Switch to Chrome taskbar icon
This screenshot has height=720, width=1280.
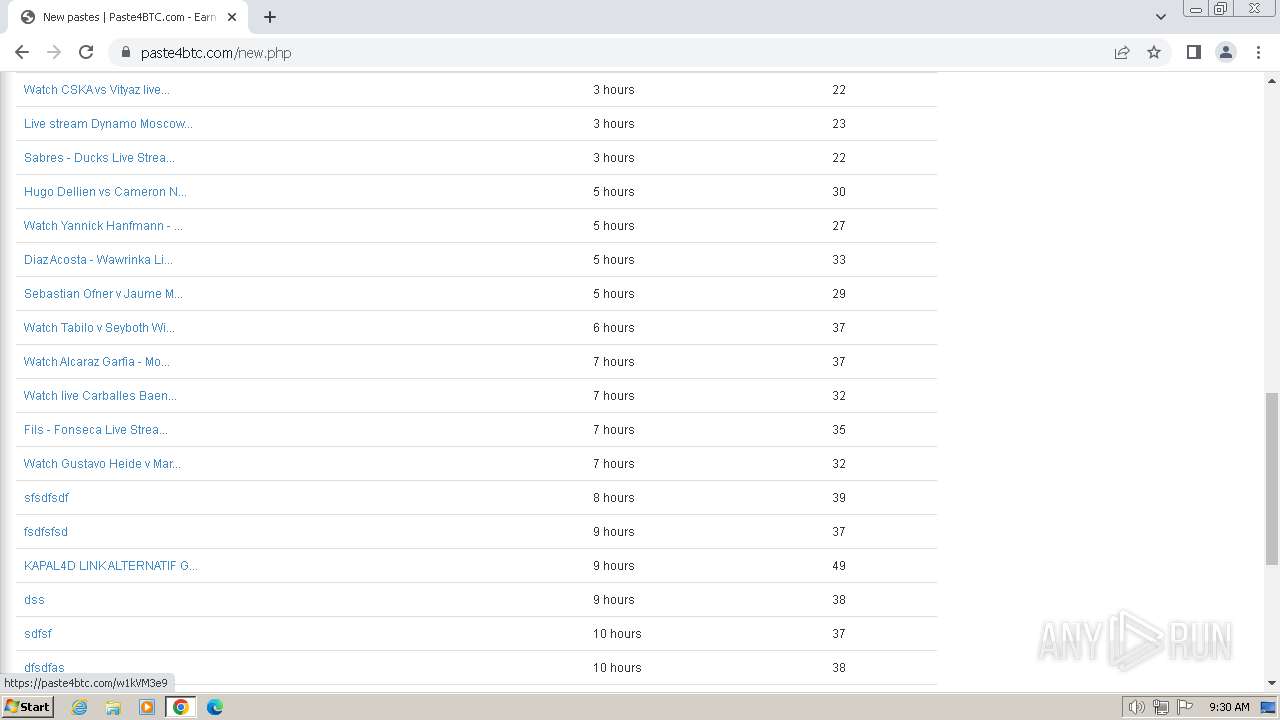pos(181,707)
